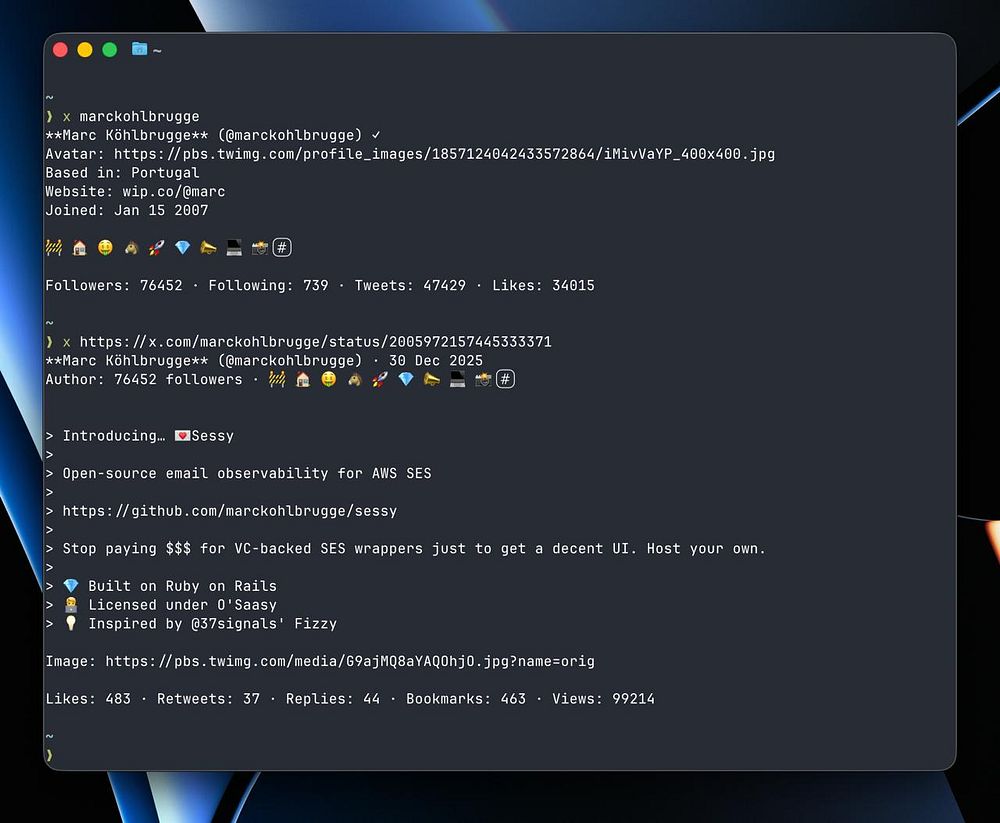Click 'Tweets: 47429' value
Image resolution: width=1000 pixels, height=823 pixels.
click(x=410, y=285)
